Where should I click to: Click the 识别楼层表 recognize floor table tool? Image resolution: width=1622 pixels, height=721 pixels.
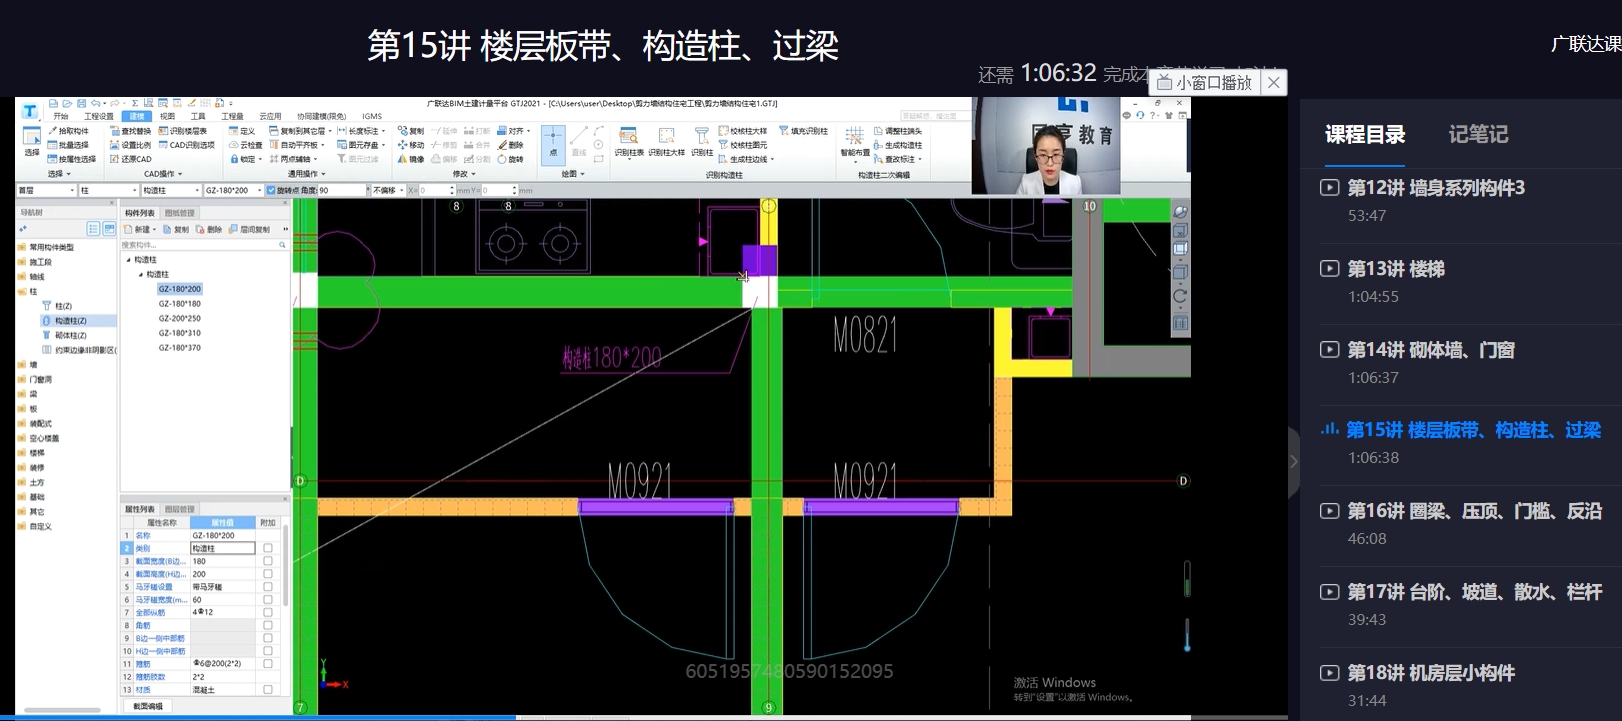pyautogui.click(x=183, y=131)
